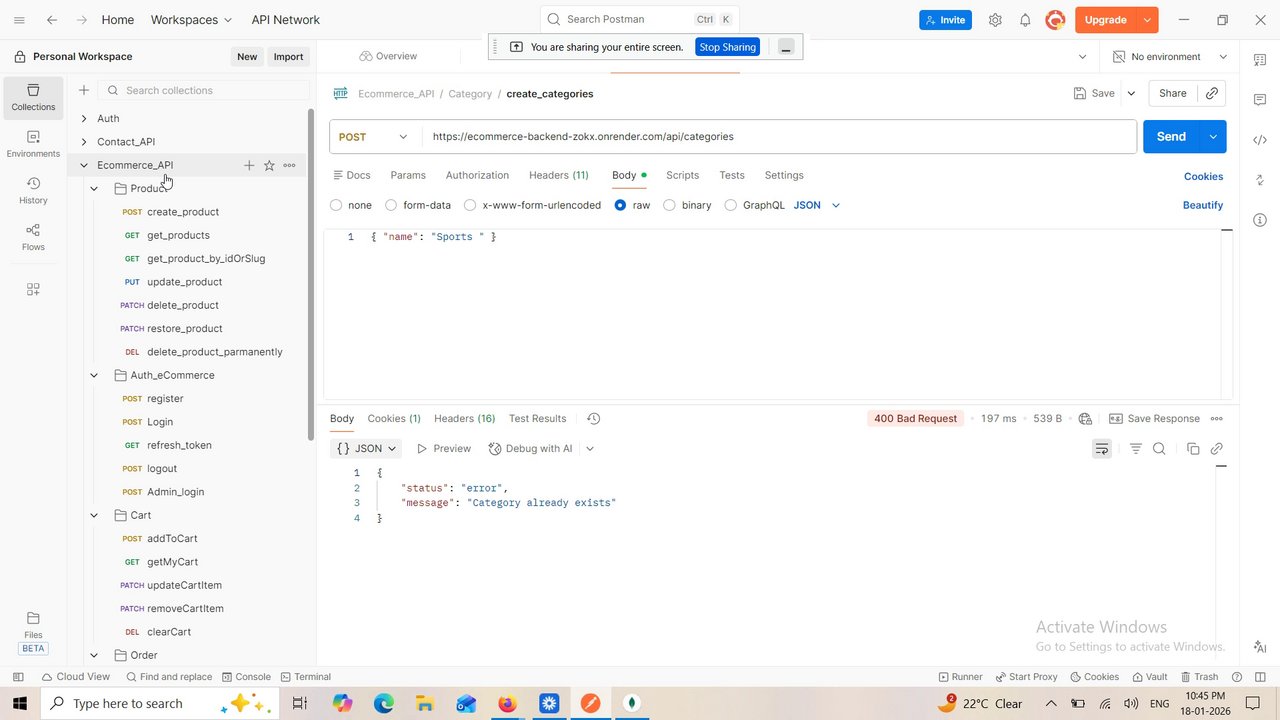Collapse the Auth_eCommerce folder

(x=94, y=375)
